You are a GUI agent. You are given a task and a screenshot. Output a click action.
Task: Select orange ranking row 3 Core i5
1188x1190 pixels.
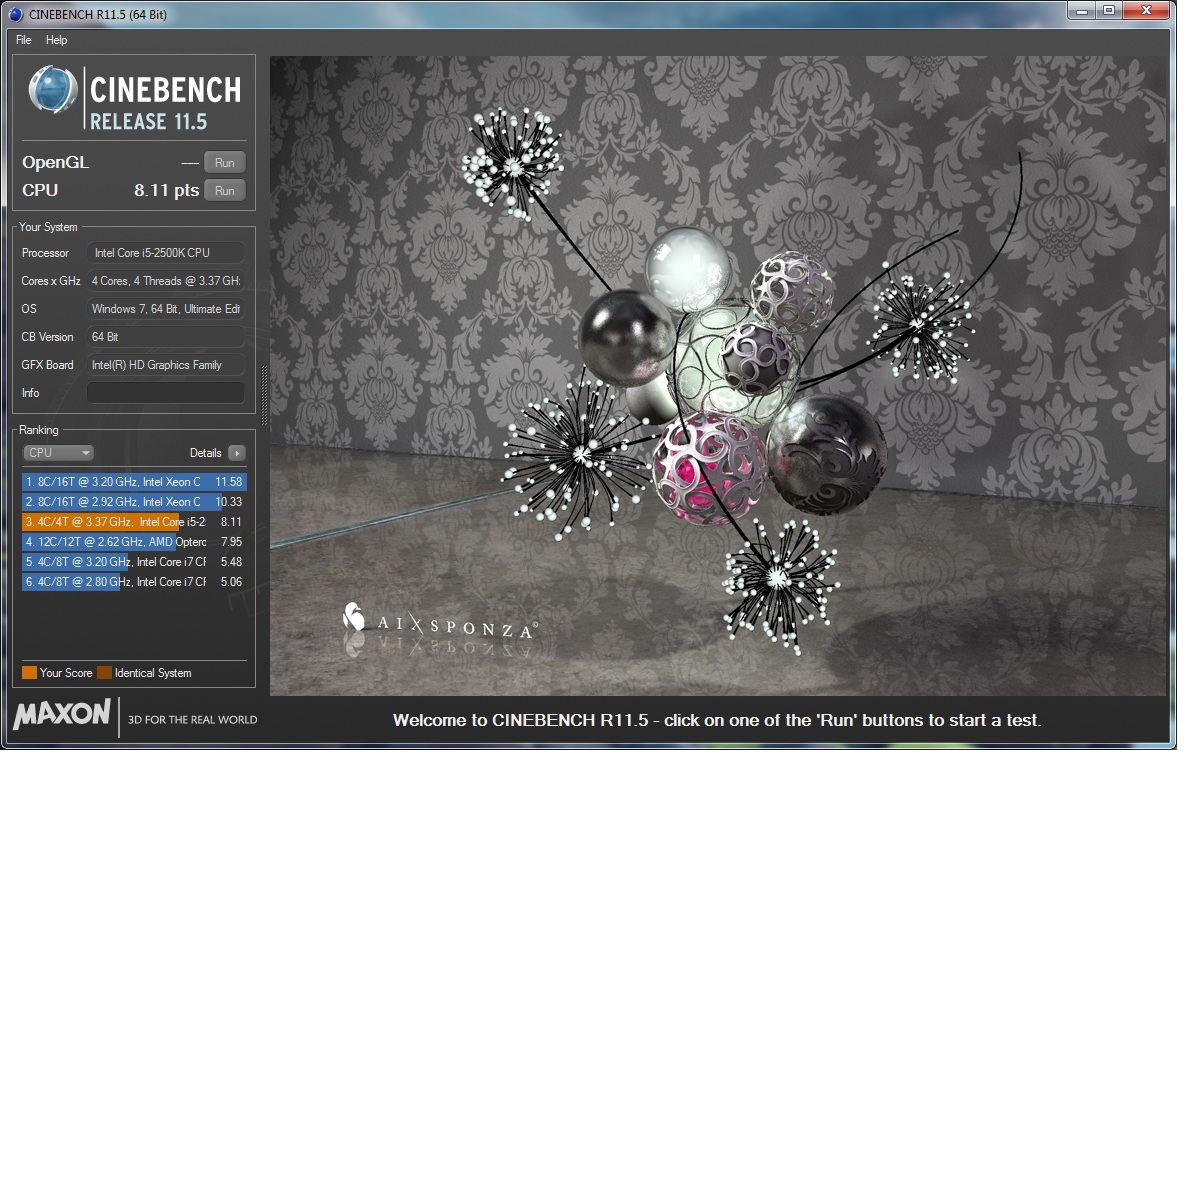[134, 522]
